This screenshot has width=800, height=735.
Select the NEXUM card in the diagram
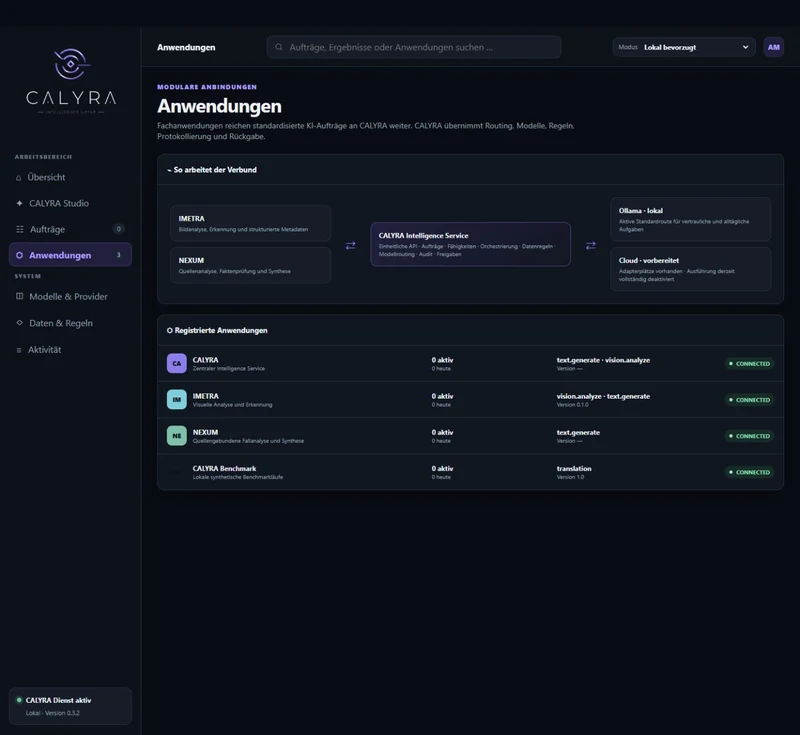pos(251,265)
